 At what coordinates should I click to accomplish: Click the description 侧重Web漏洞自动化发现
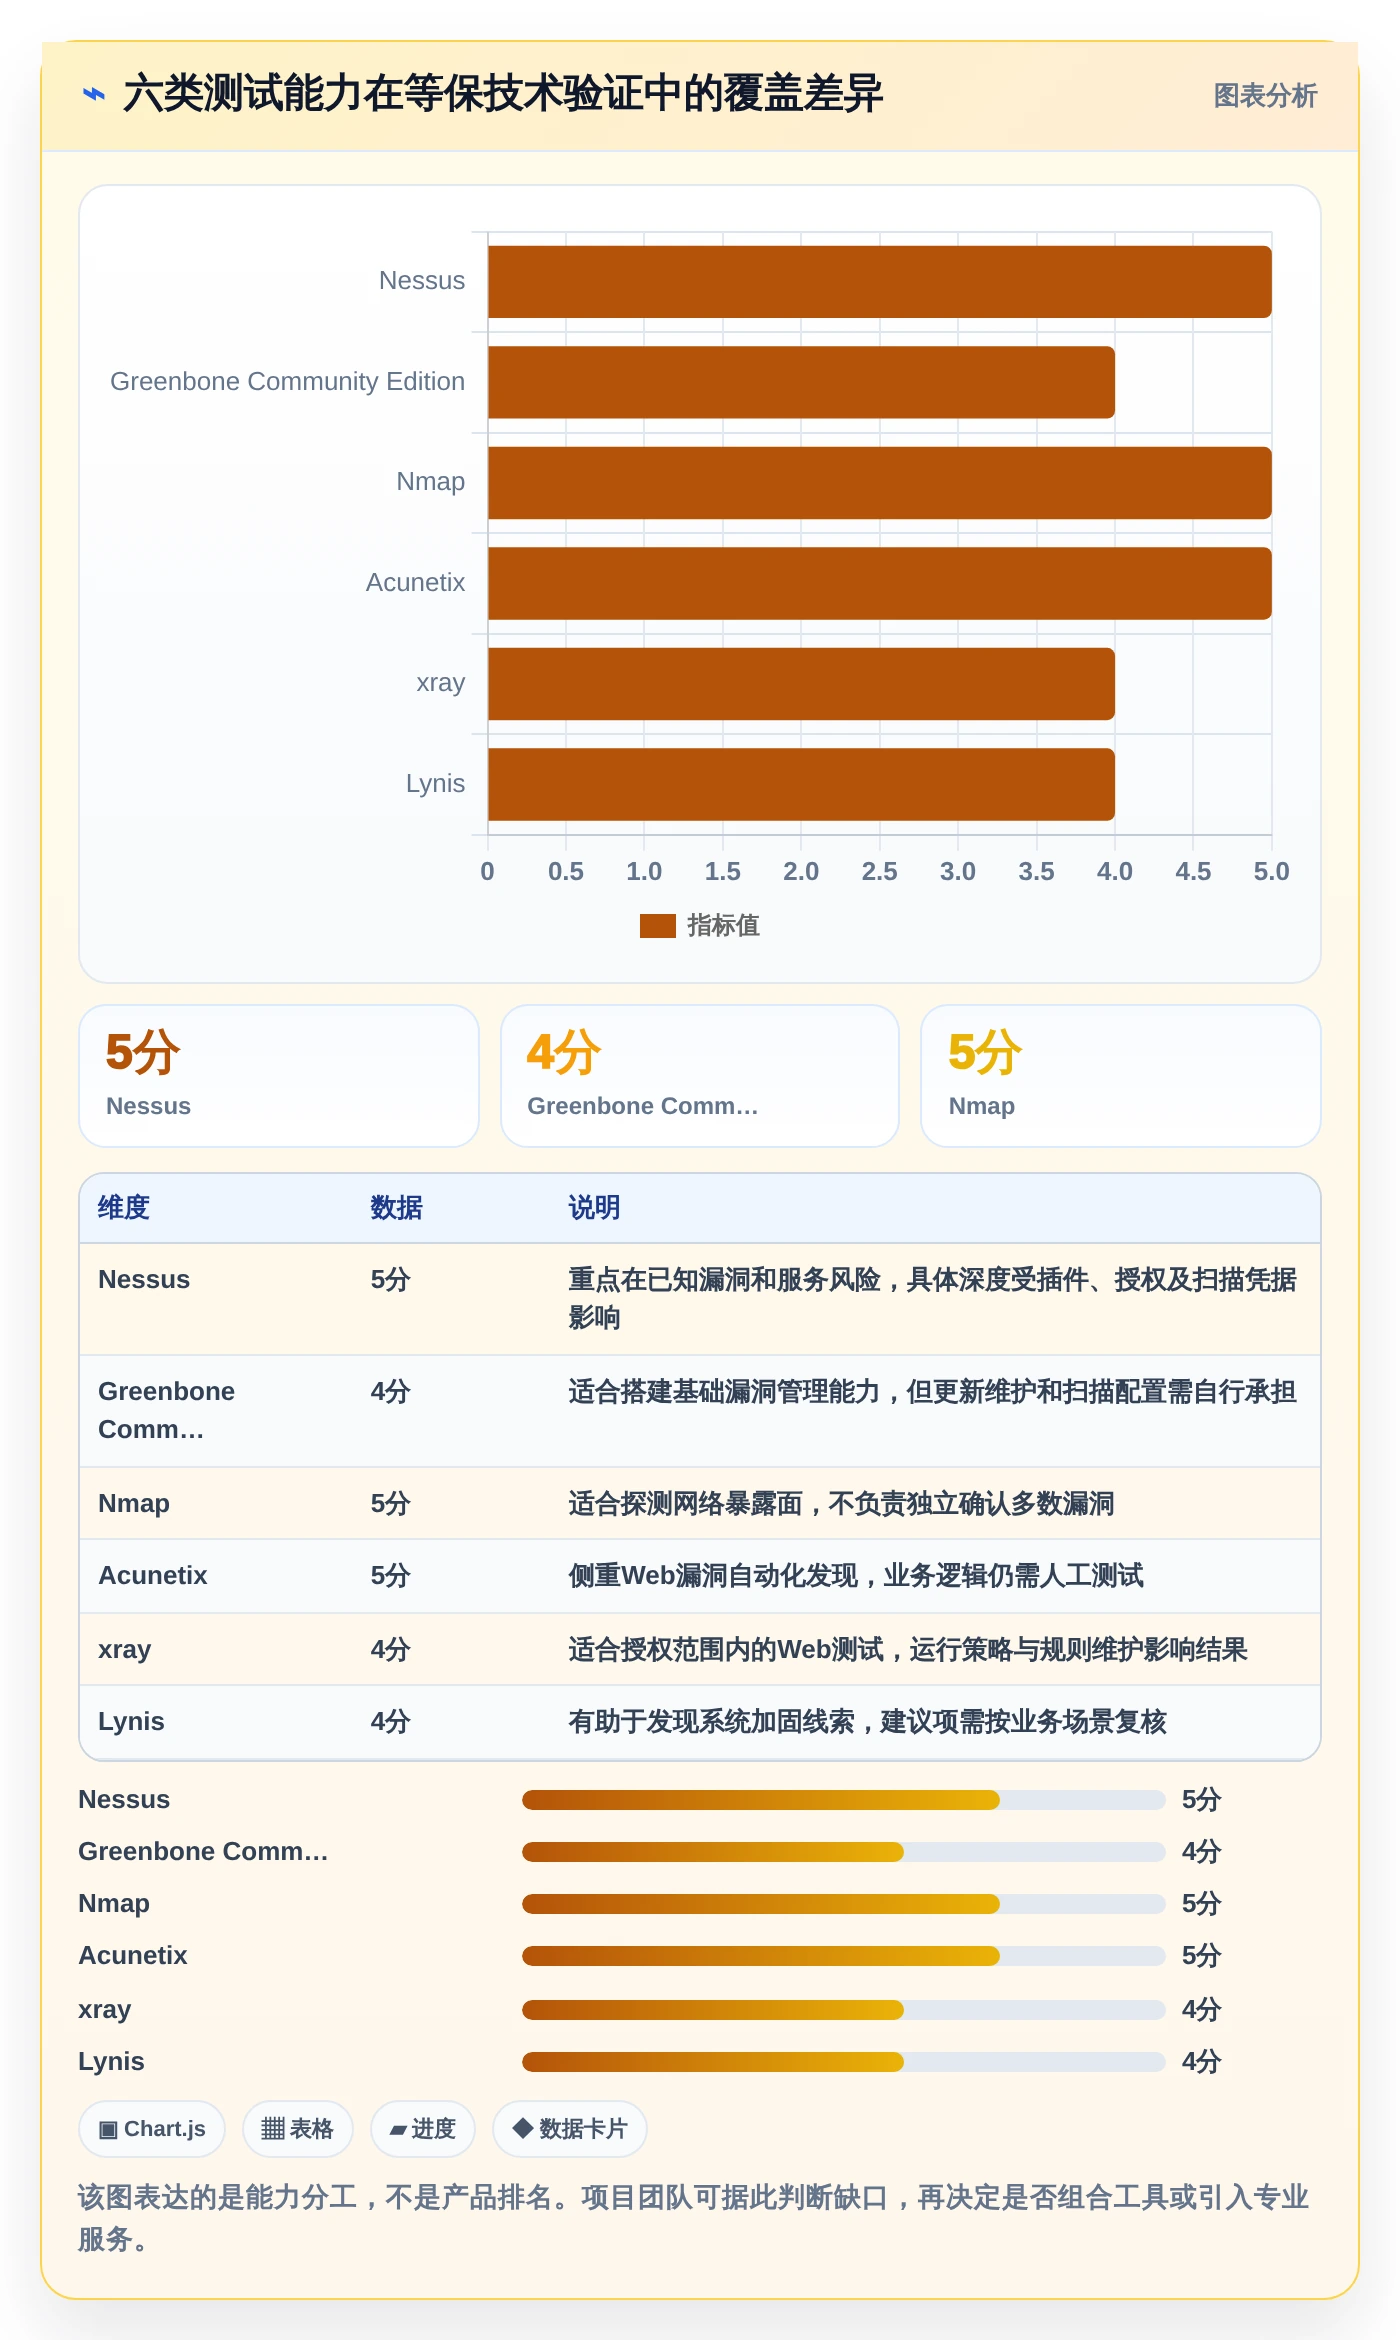855,1576
